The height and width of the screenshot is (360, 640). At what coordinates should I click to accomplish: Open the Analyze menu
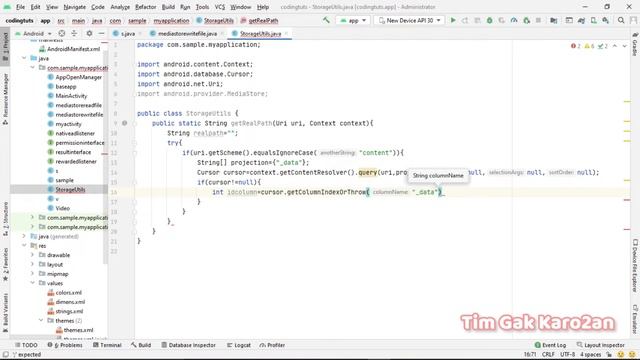pyautogui.click(x=120, y=7)
